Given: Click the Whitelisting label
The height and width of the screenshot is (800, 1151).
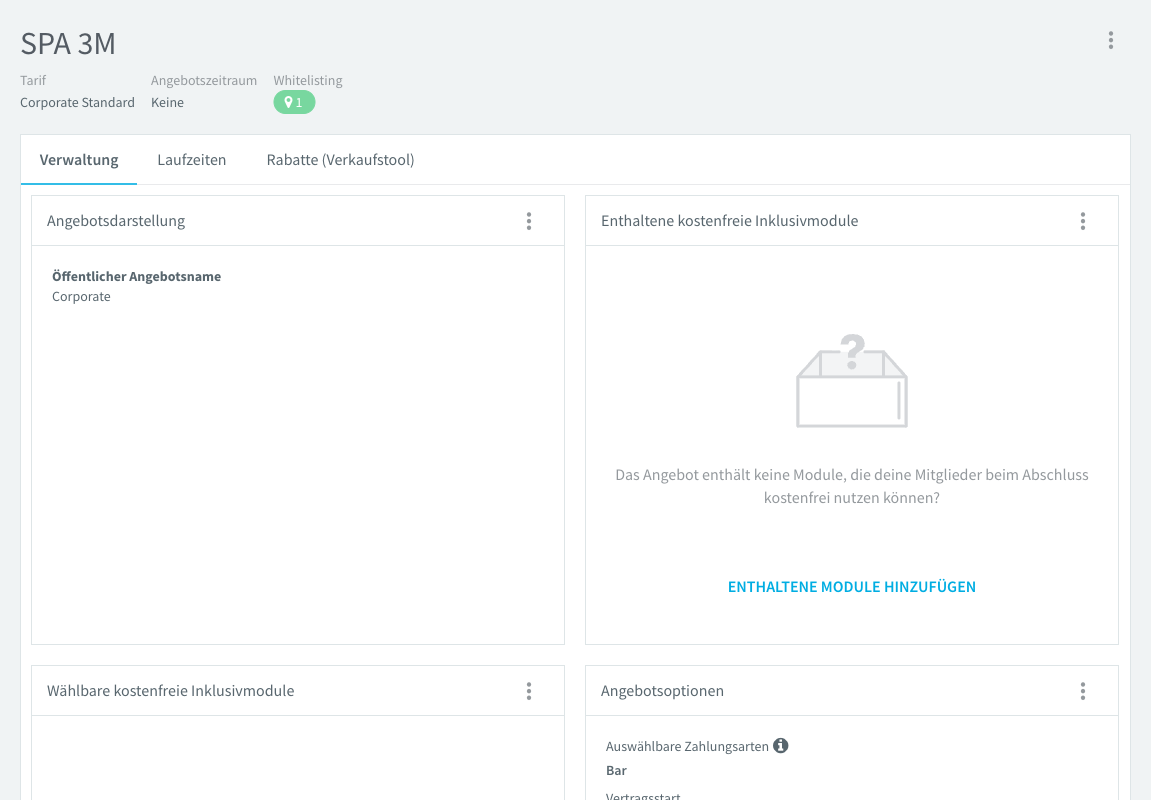Looking at the screenshot, I should point(308,81).
